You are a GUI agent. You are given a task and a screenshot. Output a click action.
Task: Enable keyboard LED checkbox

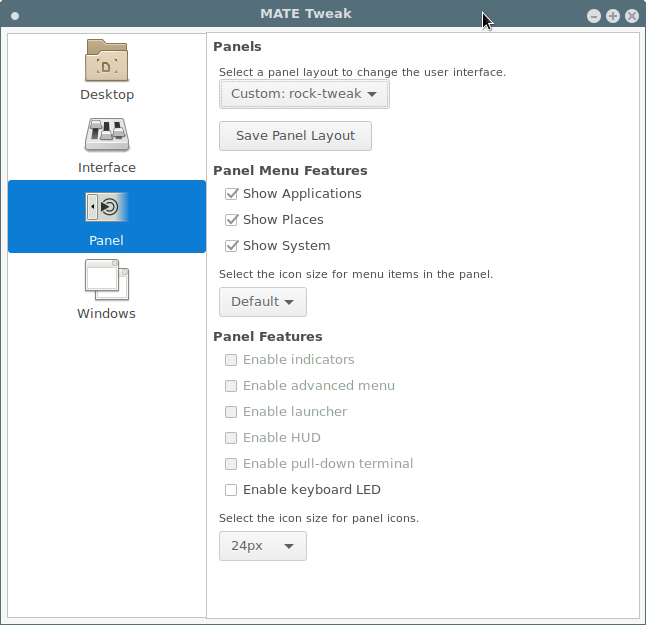point(231,490)
